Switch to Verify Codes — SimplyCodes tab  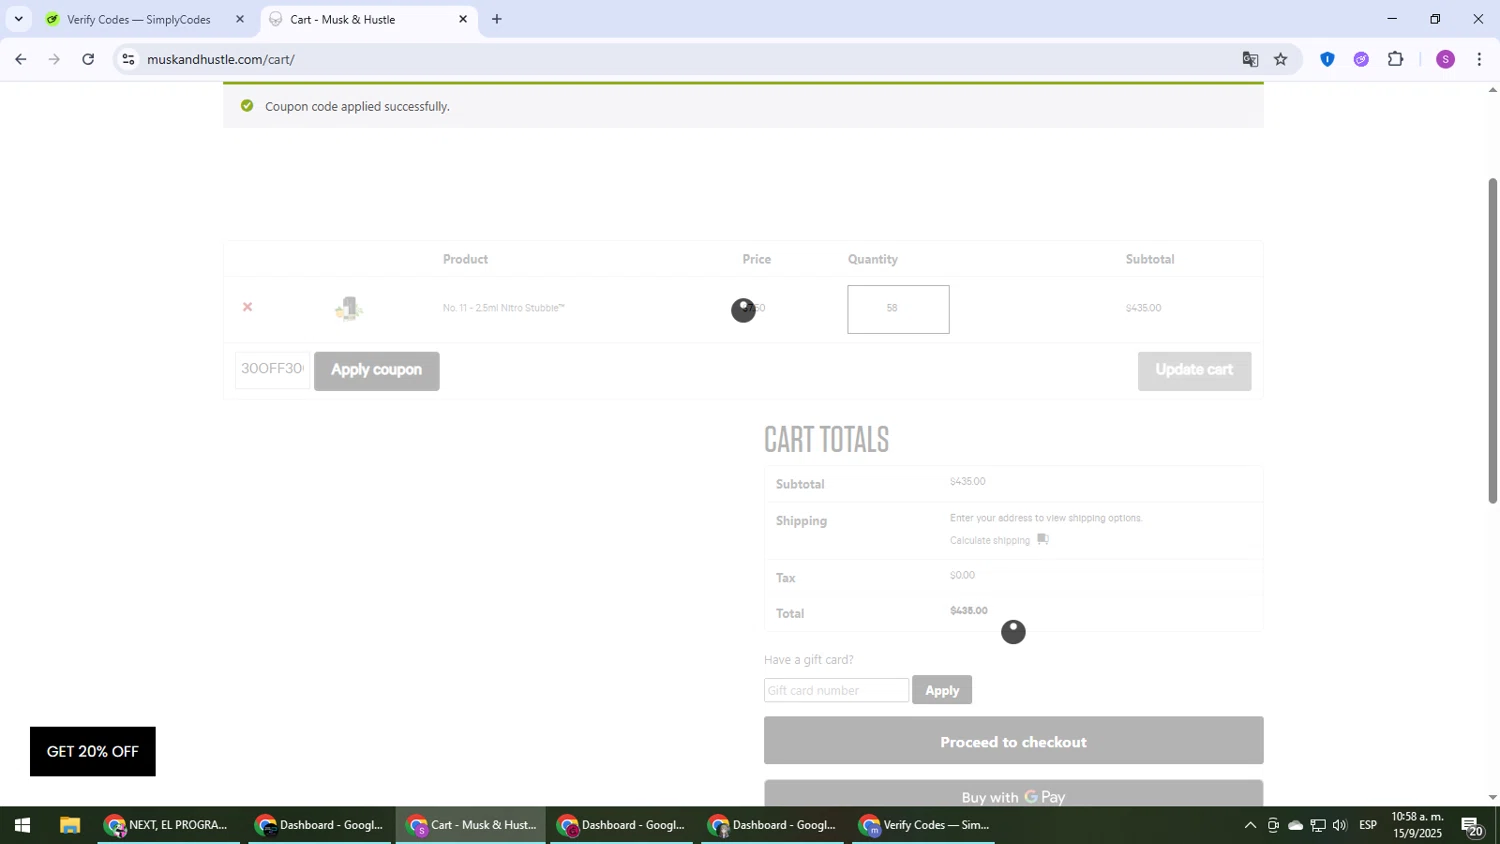pyautogui.click(x=139, y=19)
